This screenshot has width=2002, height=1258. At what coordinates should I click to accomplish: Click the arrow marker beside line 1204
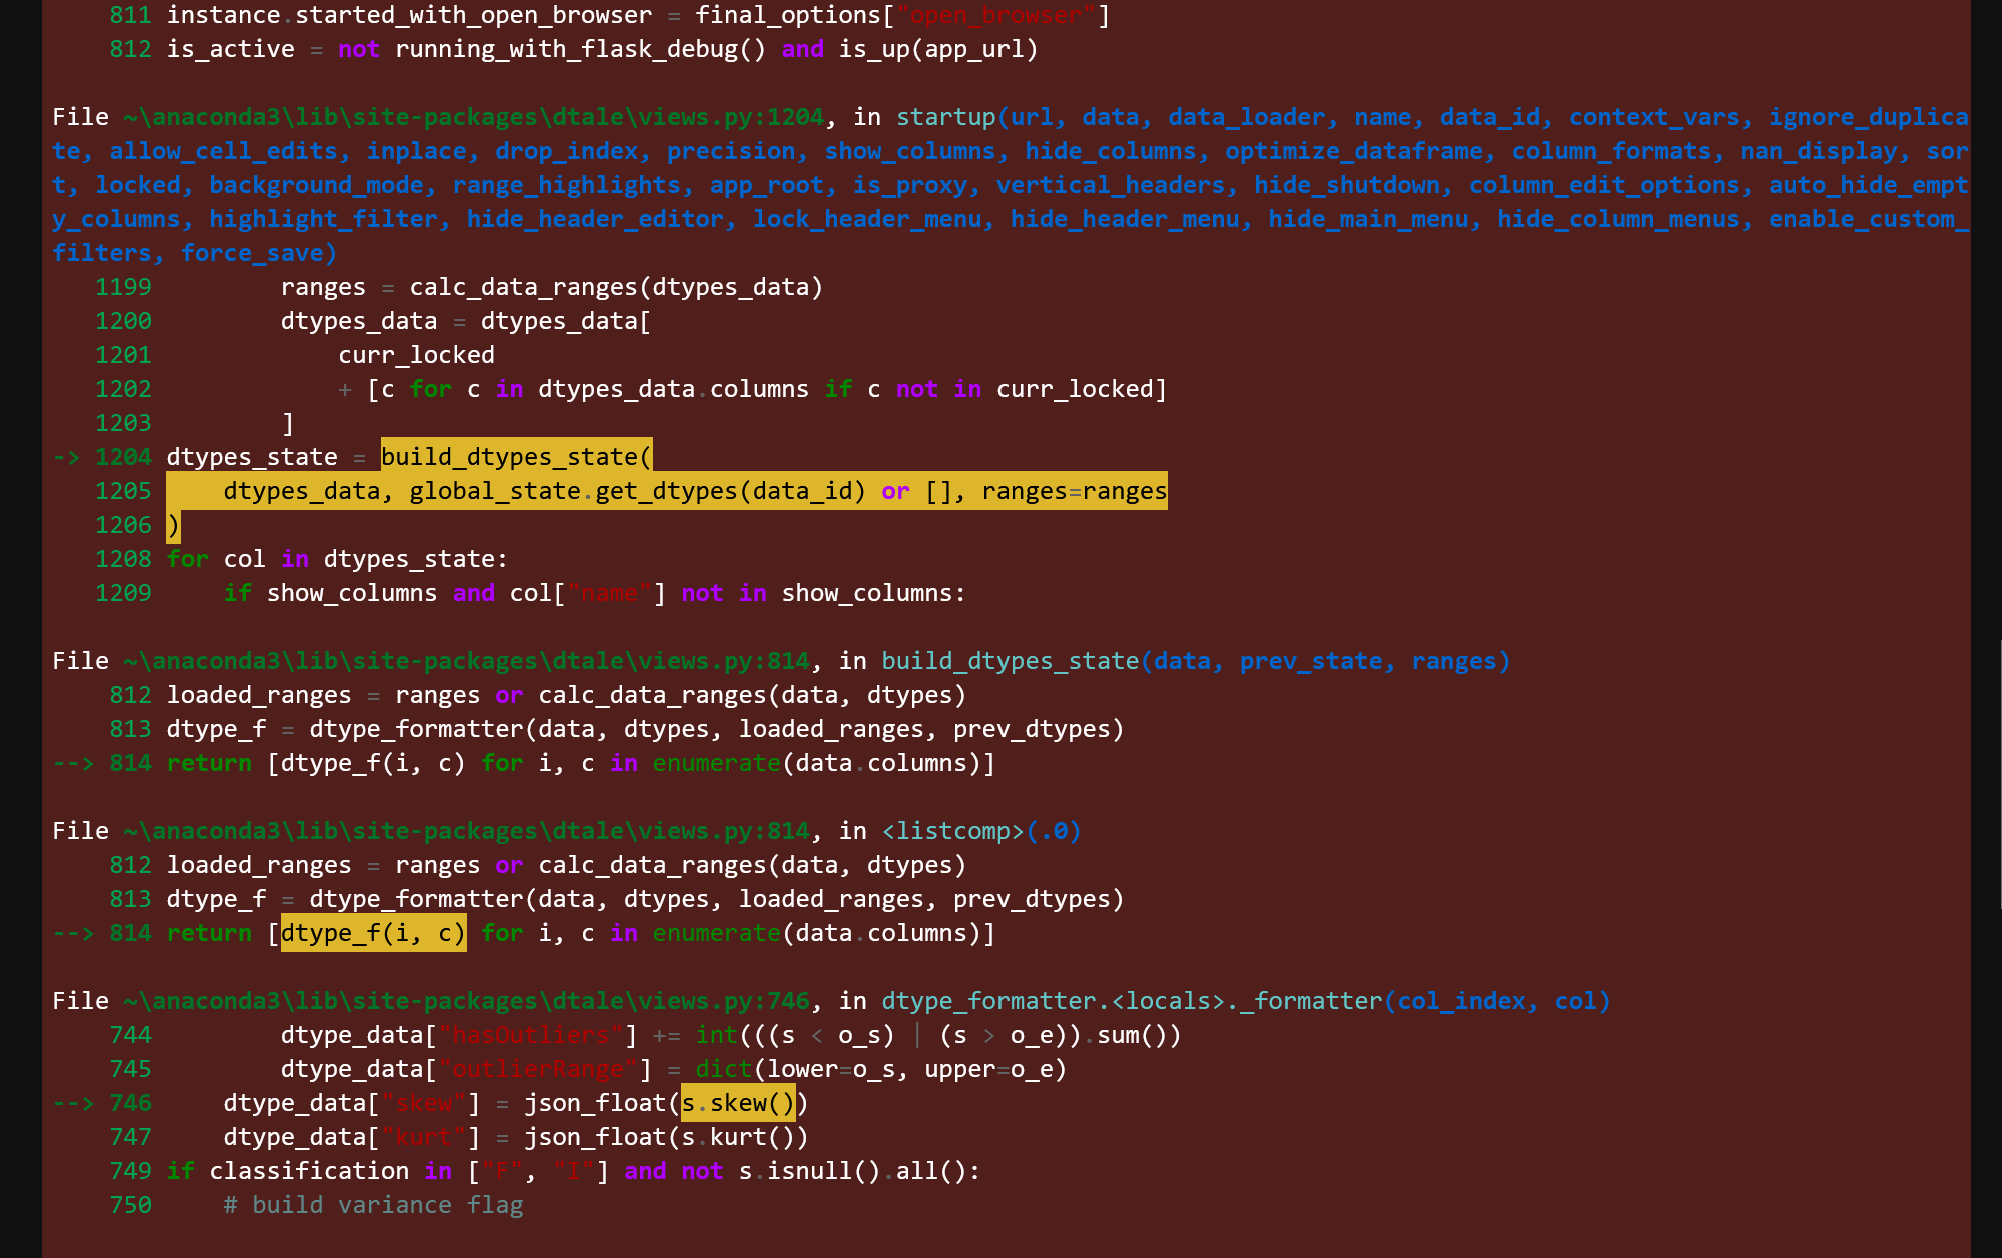[67, 456]
